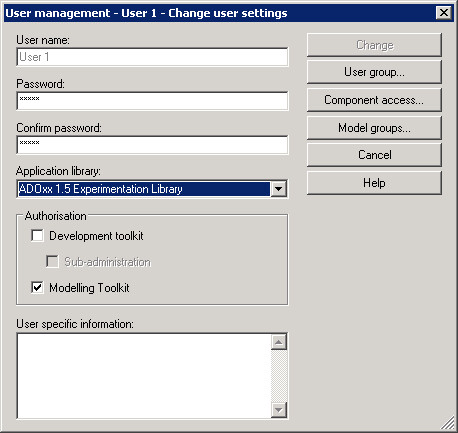Cancel the user settings changes

374,155
